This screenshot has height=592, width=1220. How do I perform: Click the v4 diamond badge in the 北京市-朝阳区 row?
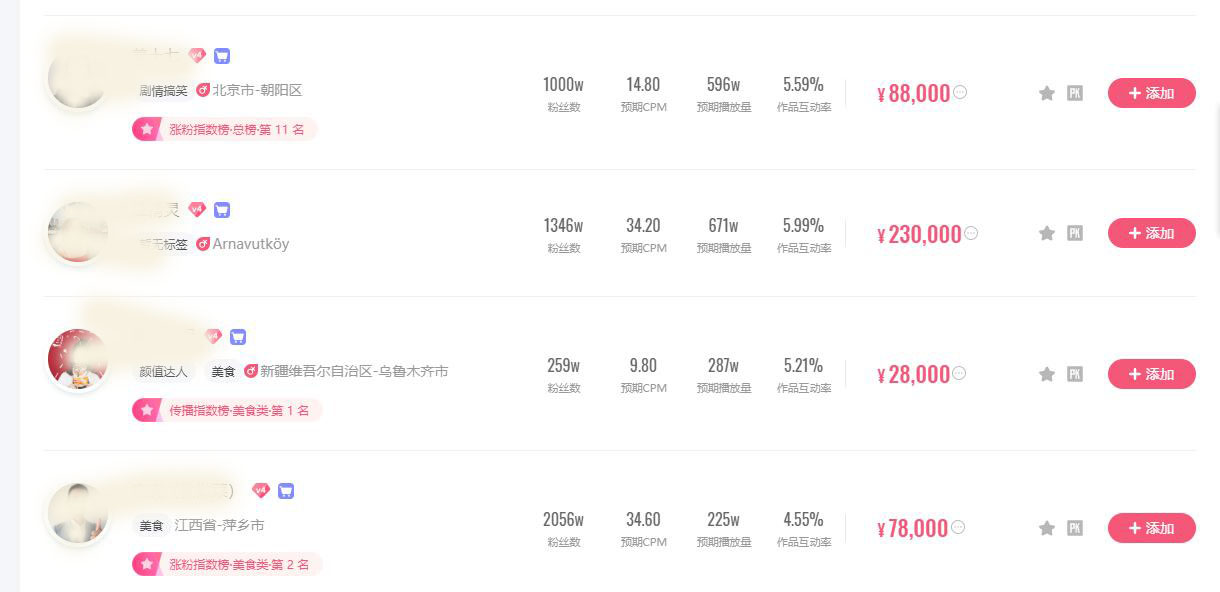tap(197, 56)
